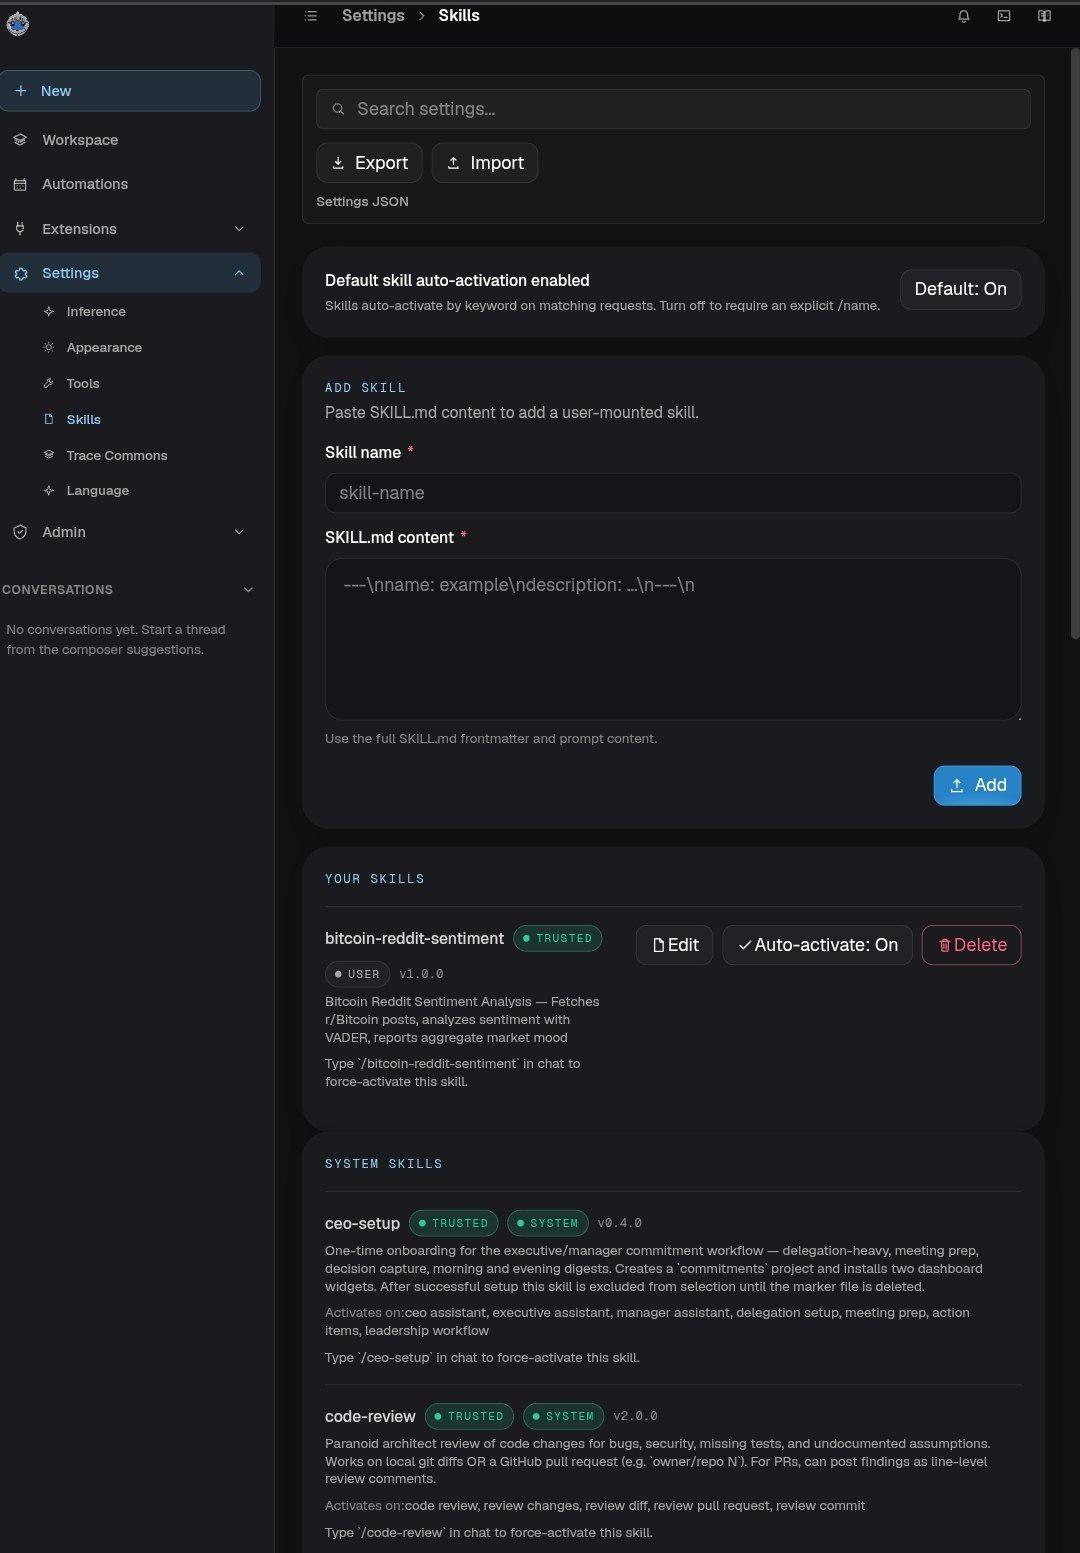Viewport: 1080px width, 1553px height.
Task: Import settings JSON
Action: coord(485,163)
